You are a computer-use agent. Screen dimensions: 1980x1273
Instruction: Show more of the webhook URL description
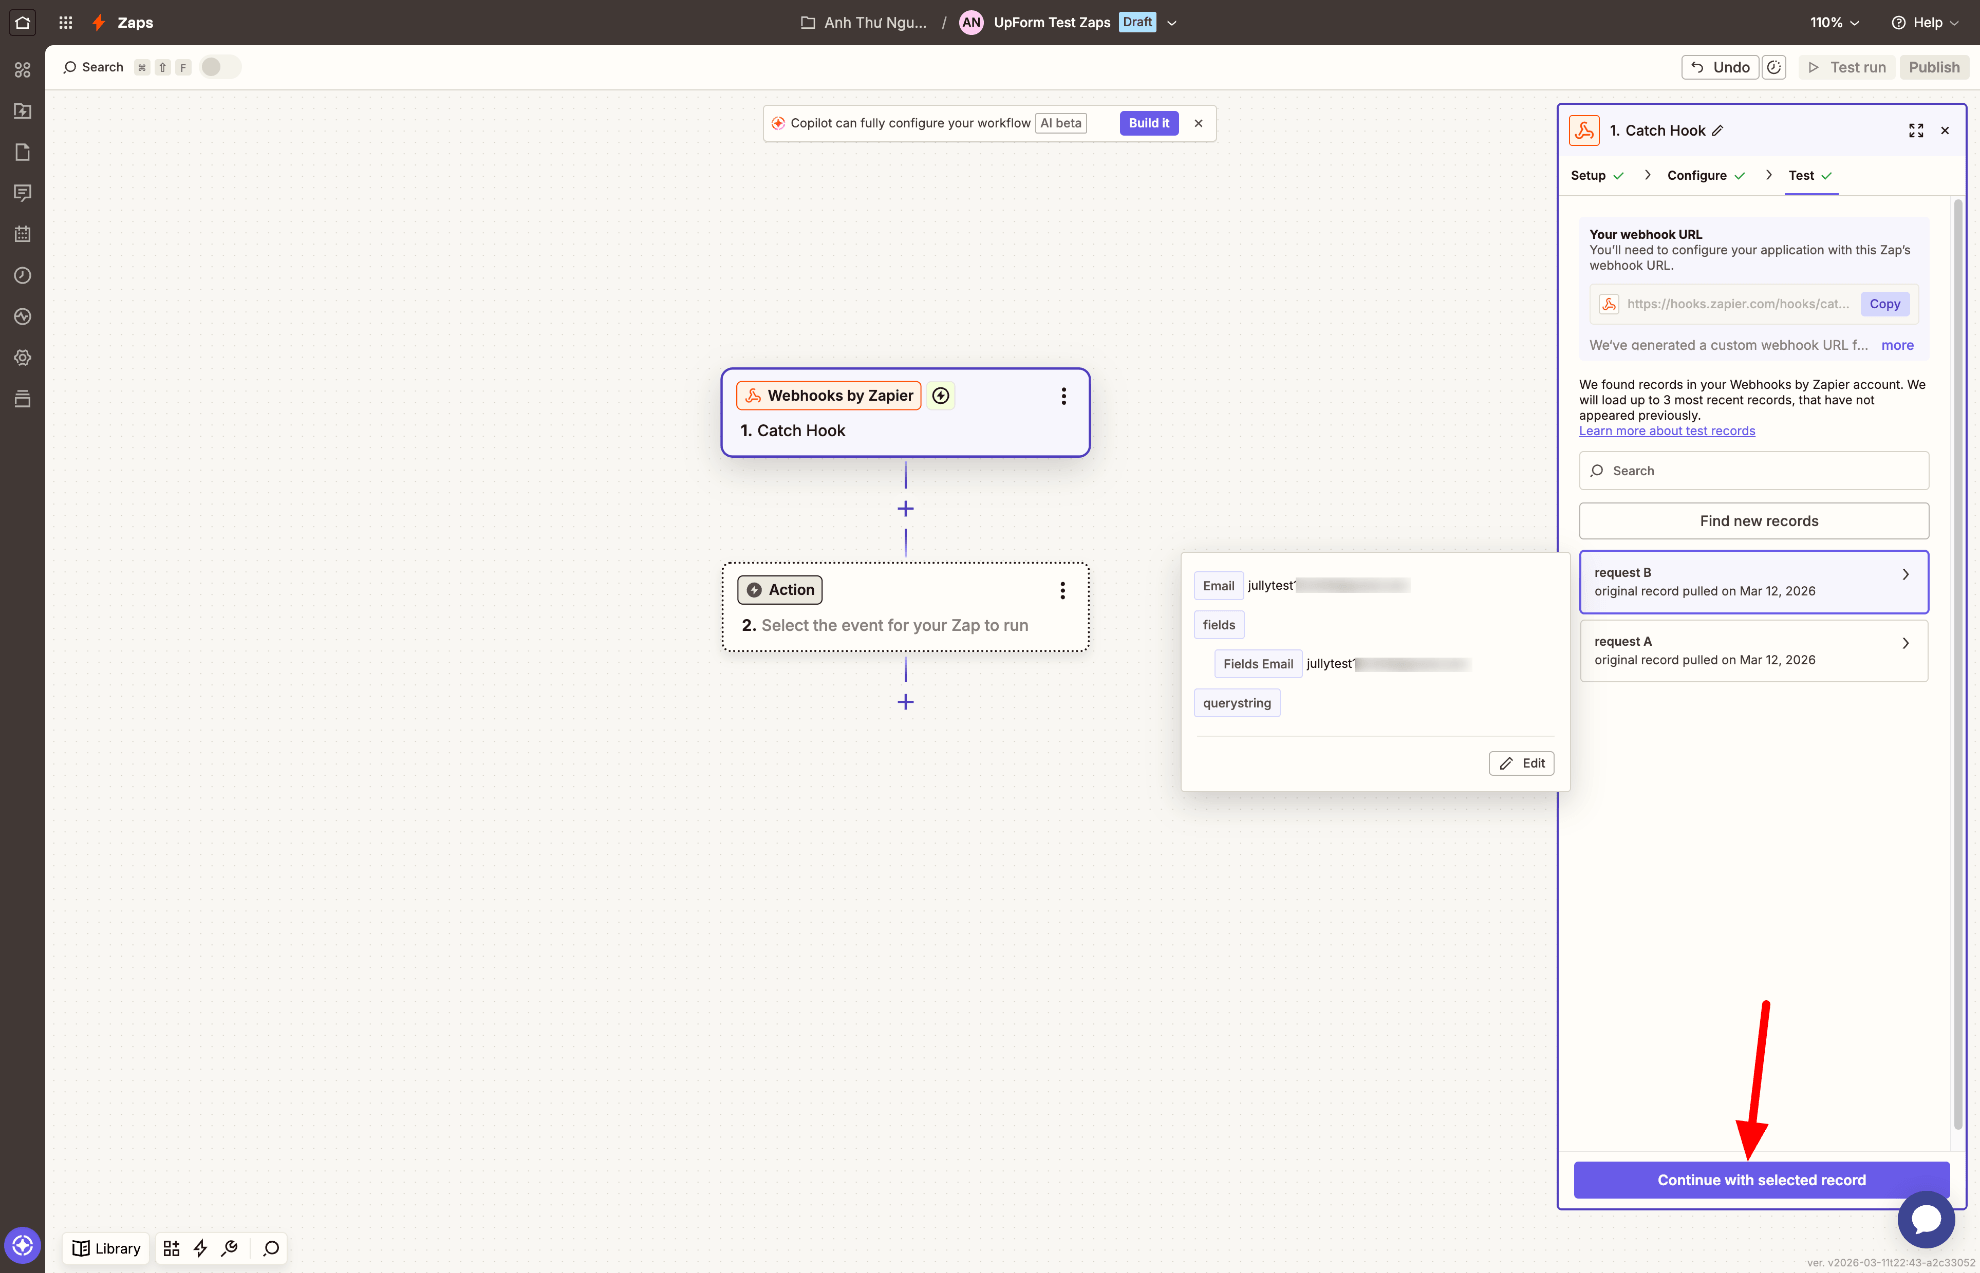(x=1897, y=345)
